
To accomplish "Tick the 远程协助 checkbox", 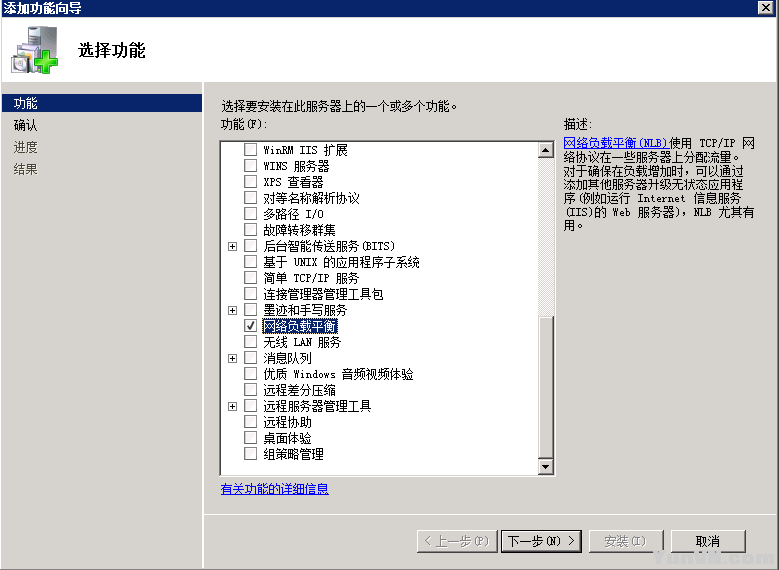I will coord(250,422).
